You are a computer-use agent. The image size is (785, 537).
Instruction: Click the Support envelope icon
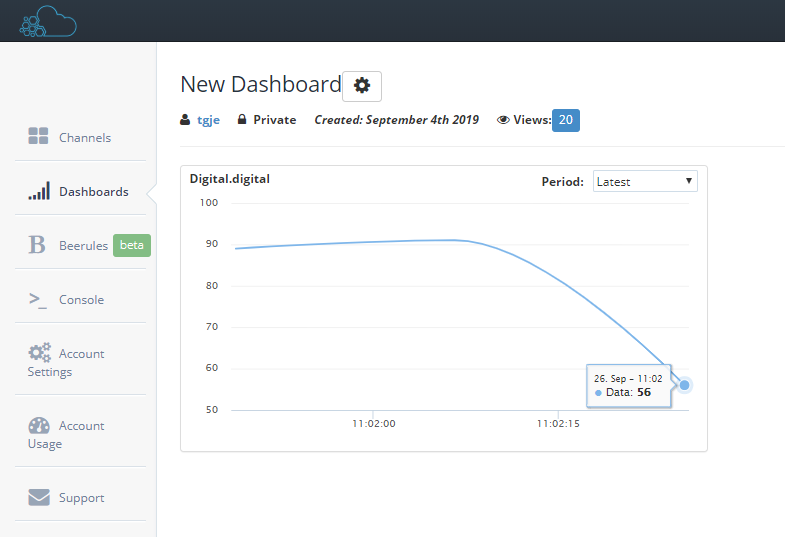pyautogui.click(x=38, y=497)
